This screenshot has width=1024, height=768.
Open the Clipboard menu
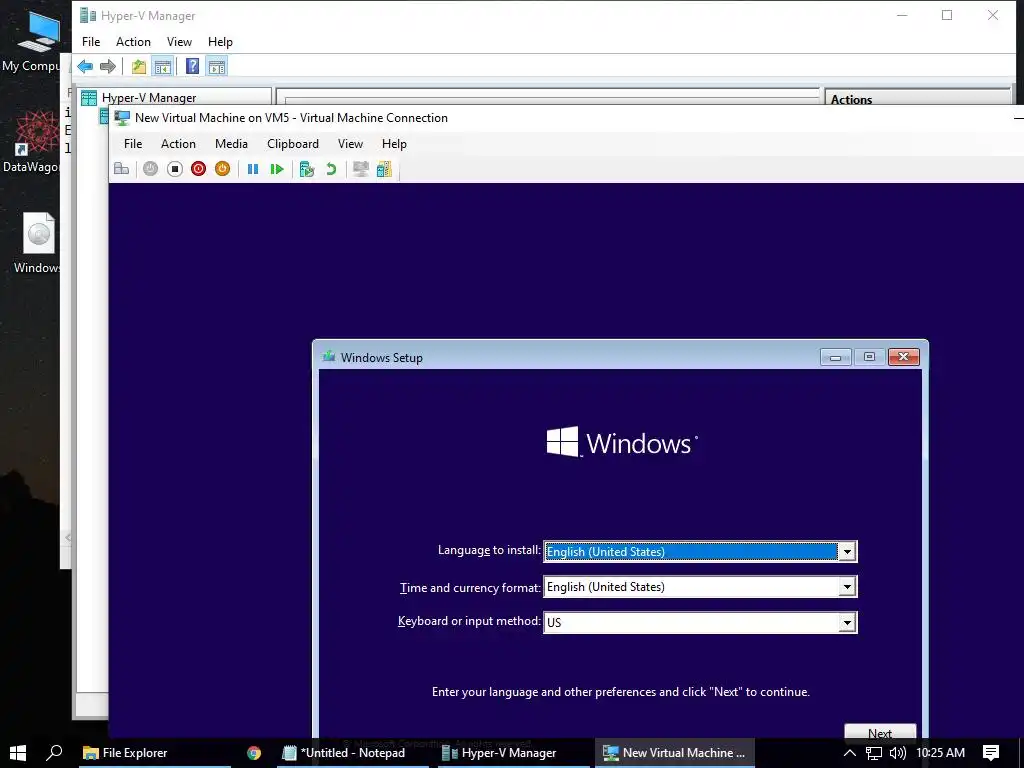pos(293,144)
